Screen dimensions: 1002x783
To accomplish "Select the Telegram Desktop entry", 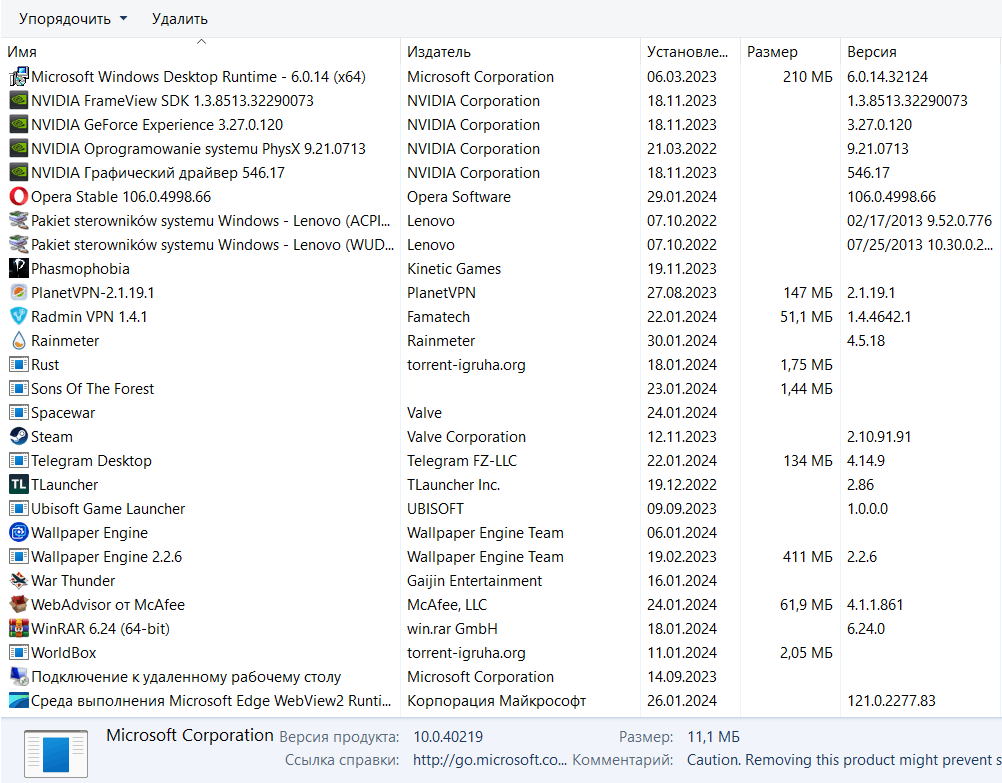I will [x=91, y=460].
